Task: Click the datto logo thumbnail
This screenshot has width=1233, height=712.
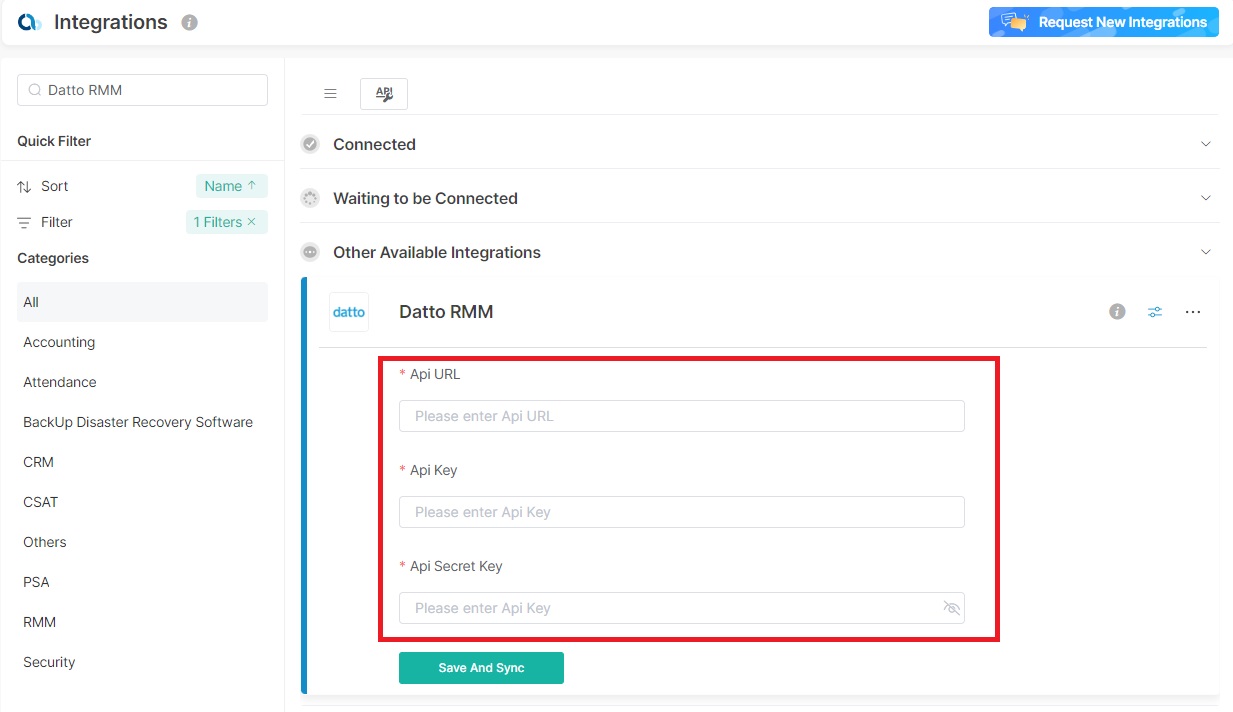Action: 349,312
